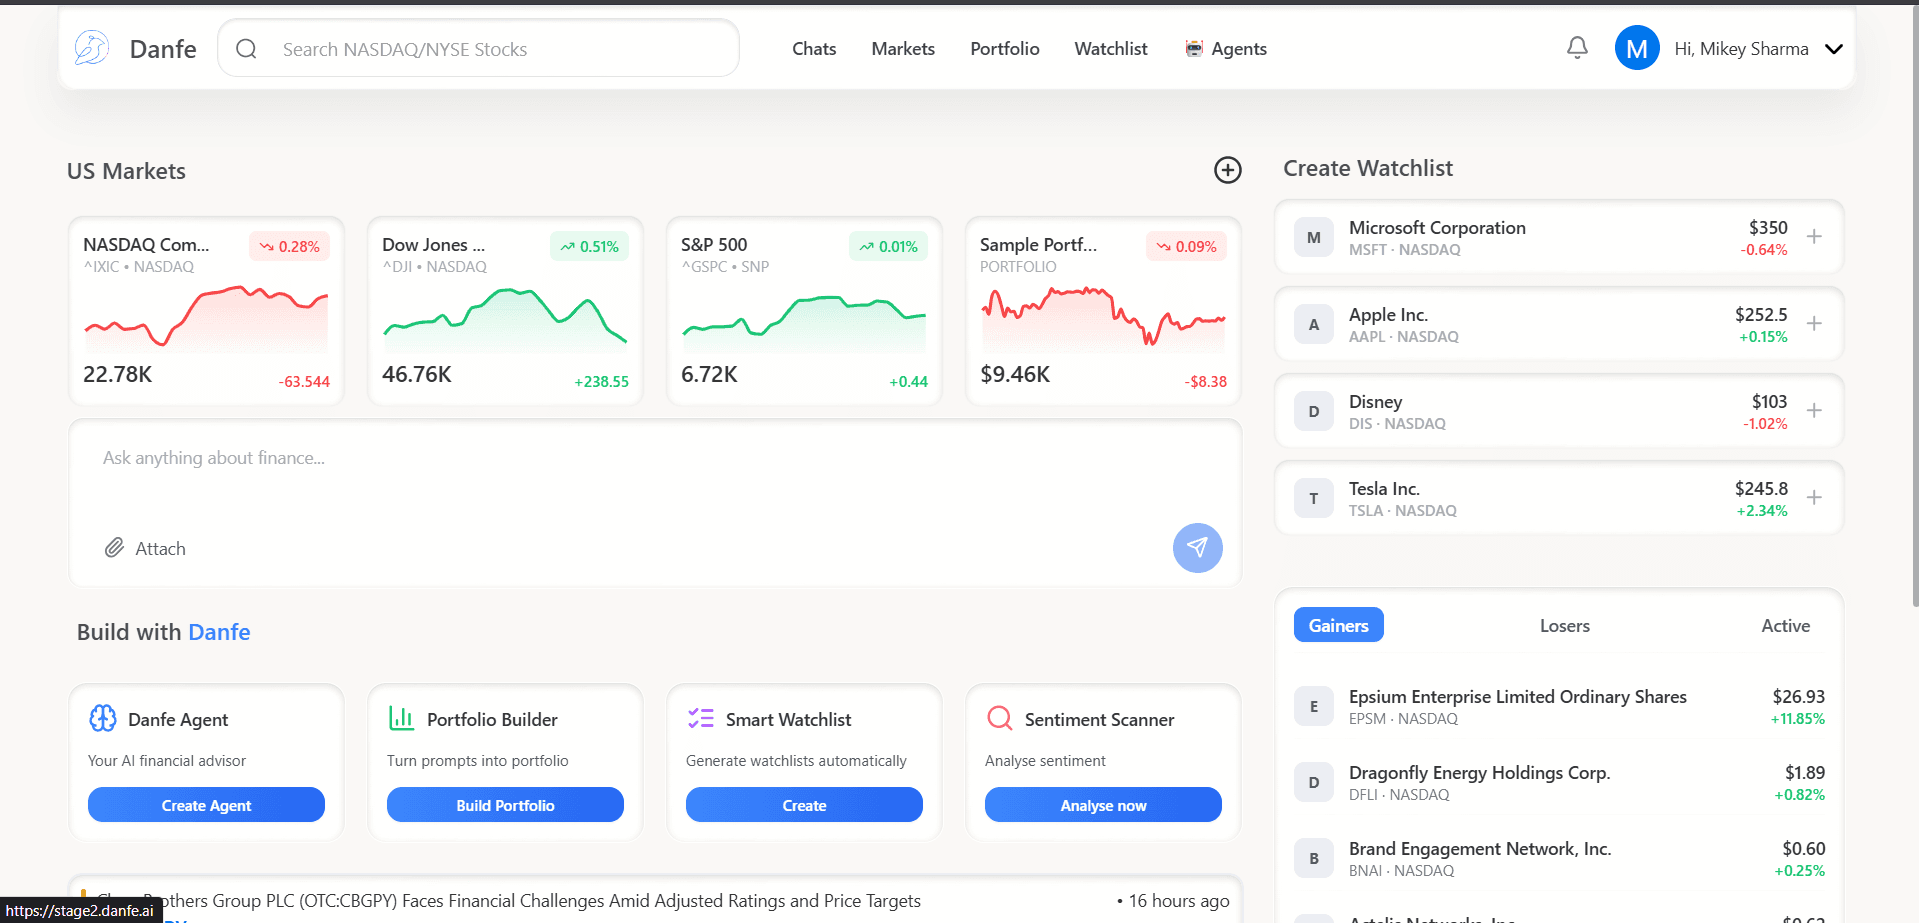Switch to the Losers tab

[x=1564, y=625]
